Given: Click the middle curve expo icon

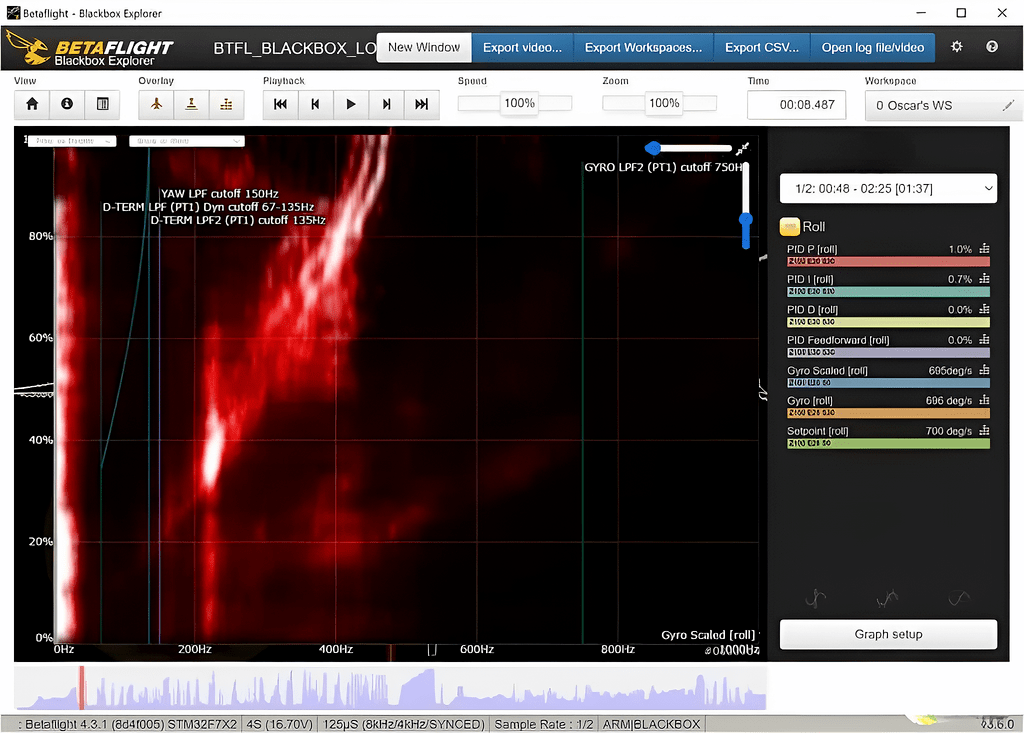Looking at the screenshot, I should (888, 598).
